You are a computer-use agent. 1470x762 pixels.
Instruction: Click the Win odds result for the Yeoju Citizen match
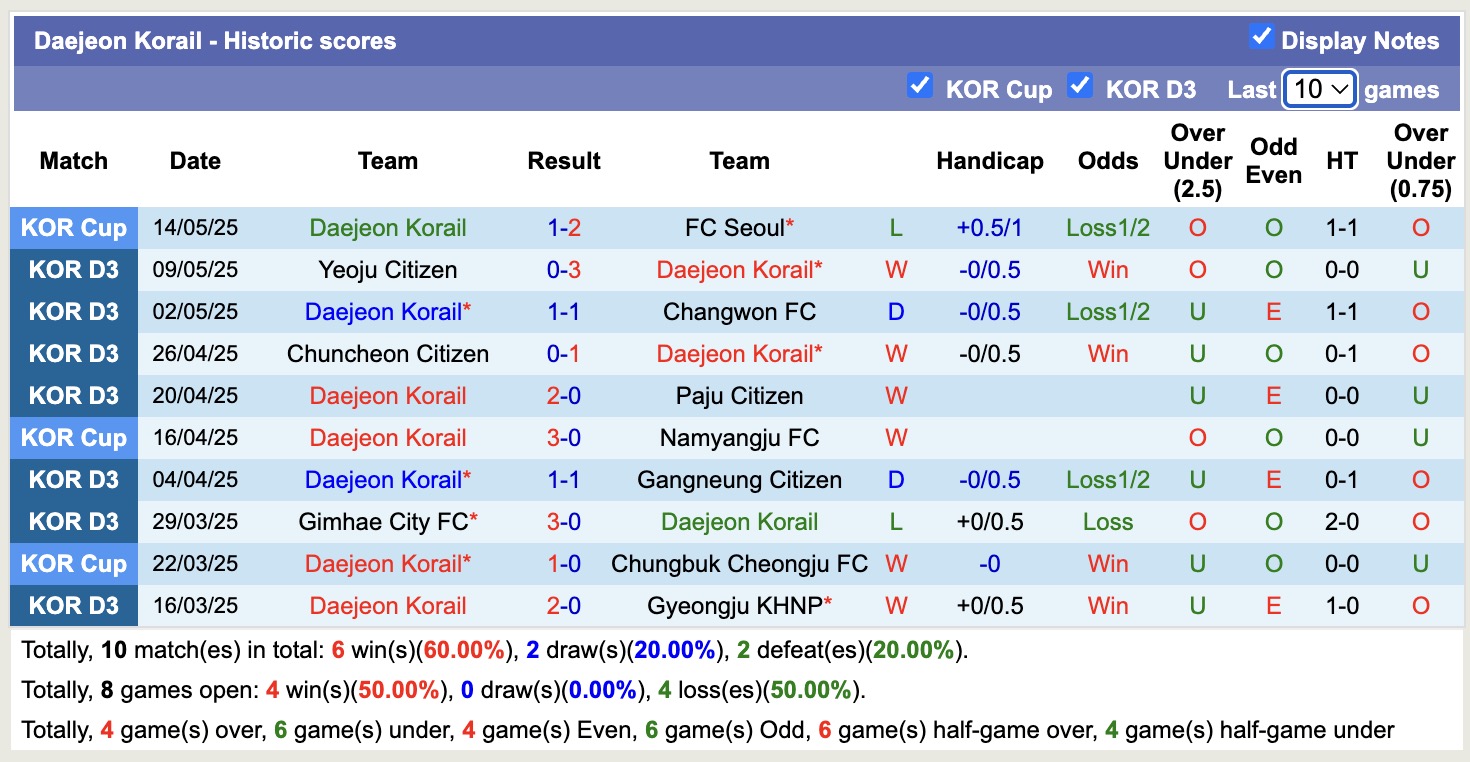(1107, 269)
